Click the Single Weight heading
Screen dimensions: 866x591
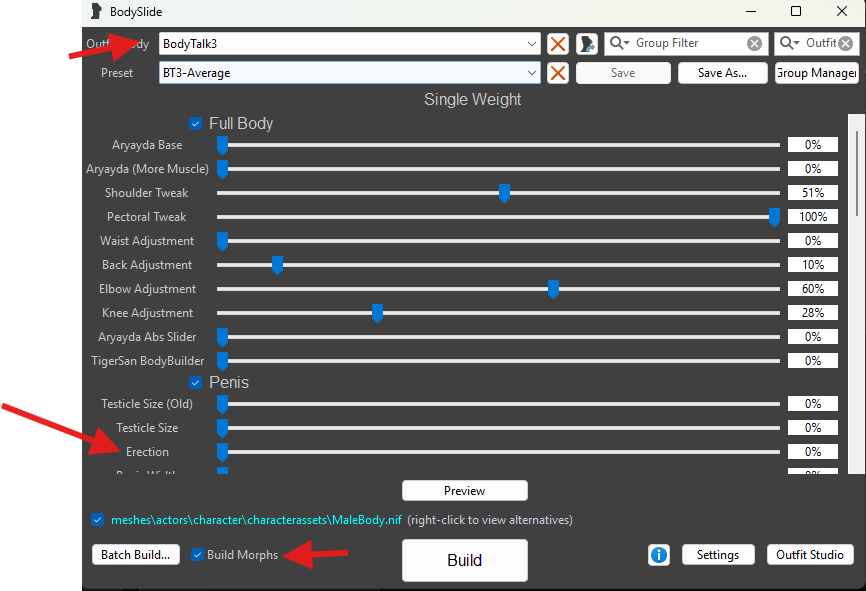[x=472, y=99]
